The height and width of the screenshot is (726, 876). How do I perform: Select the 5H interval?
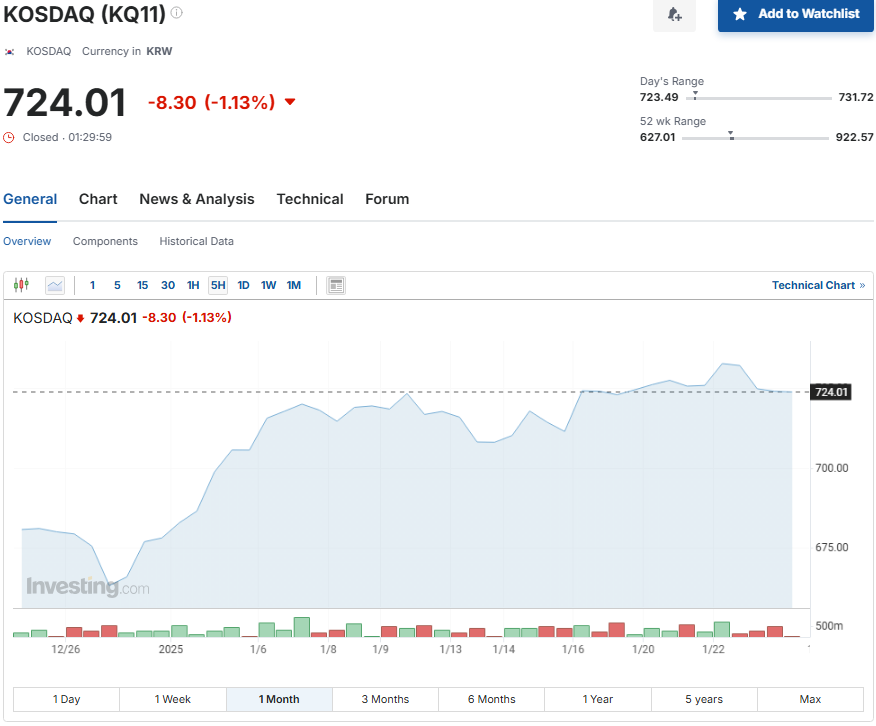coord(218,285)
